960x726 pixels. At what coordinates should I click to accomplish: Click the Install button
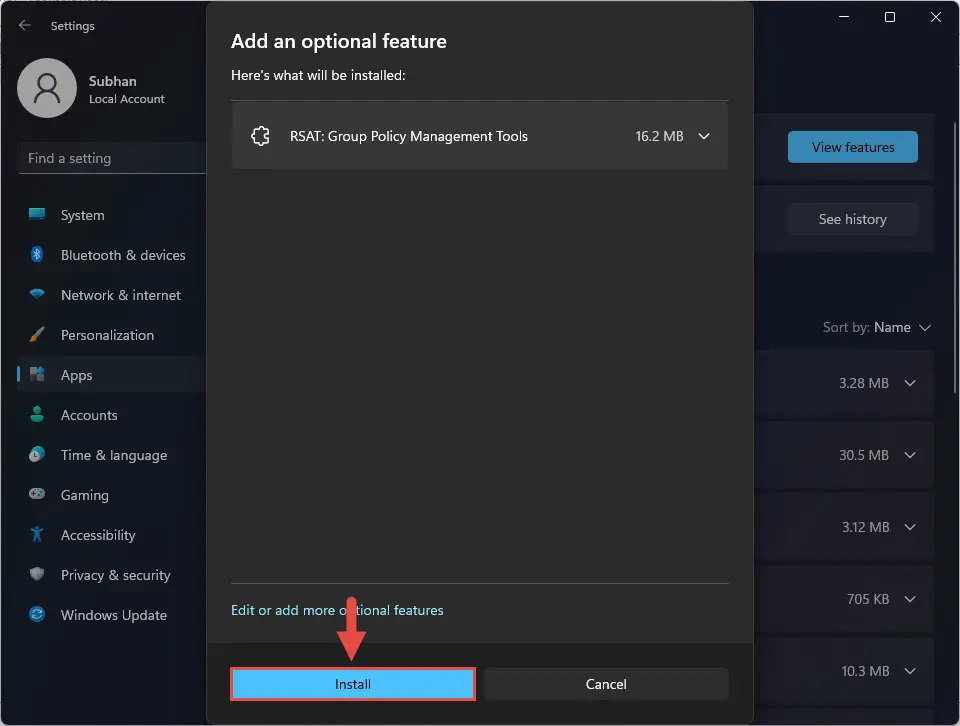(x=353, y=684)
